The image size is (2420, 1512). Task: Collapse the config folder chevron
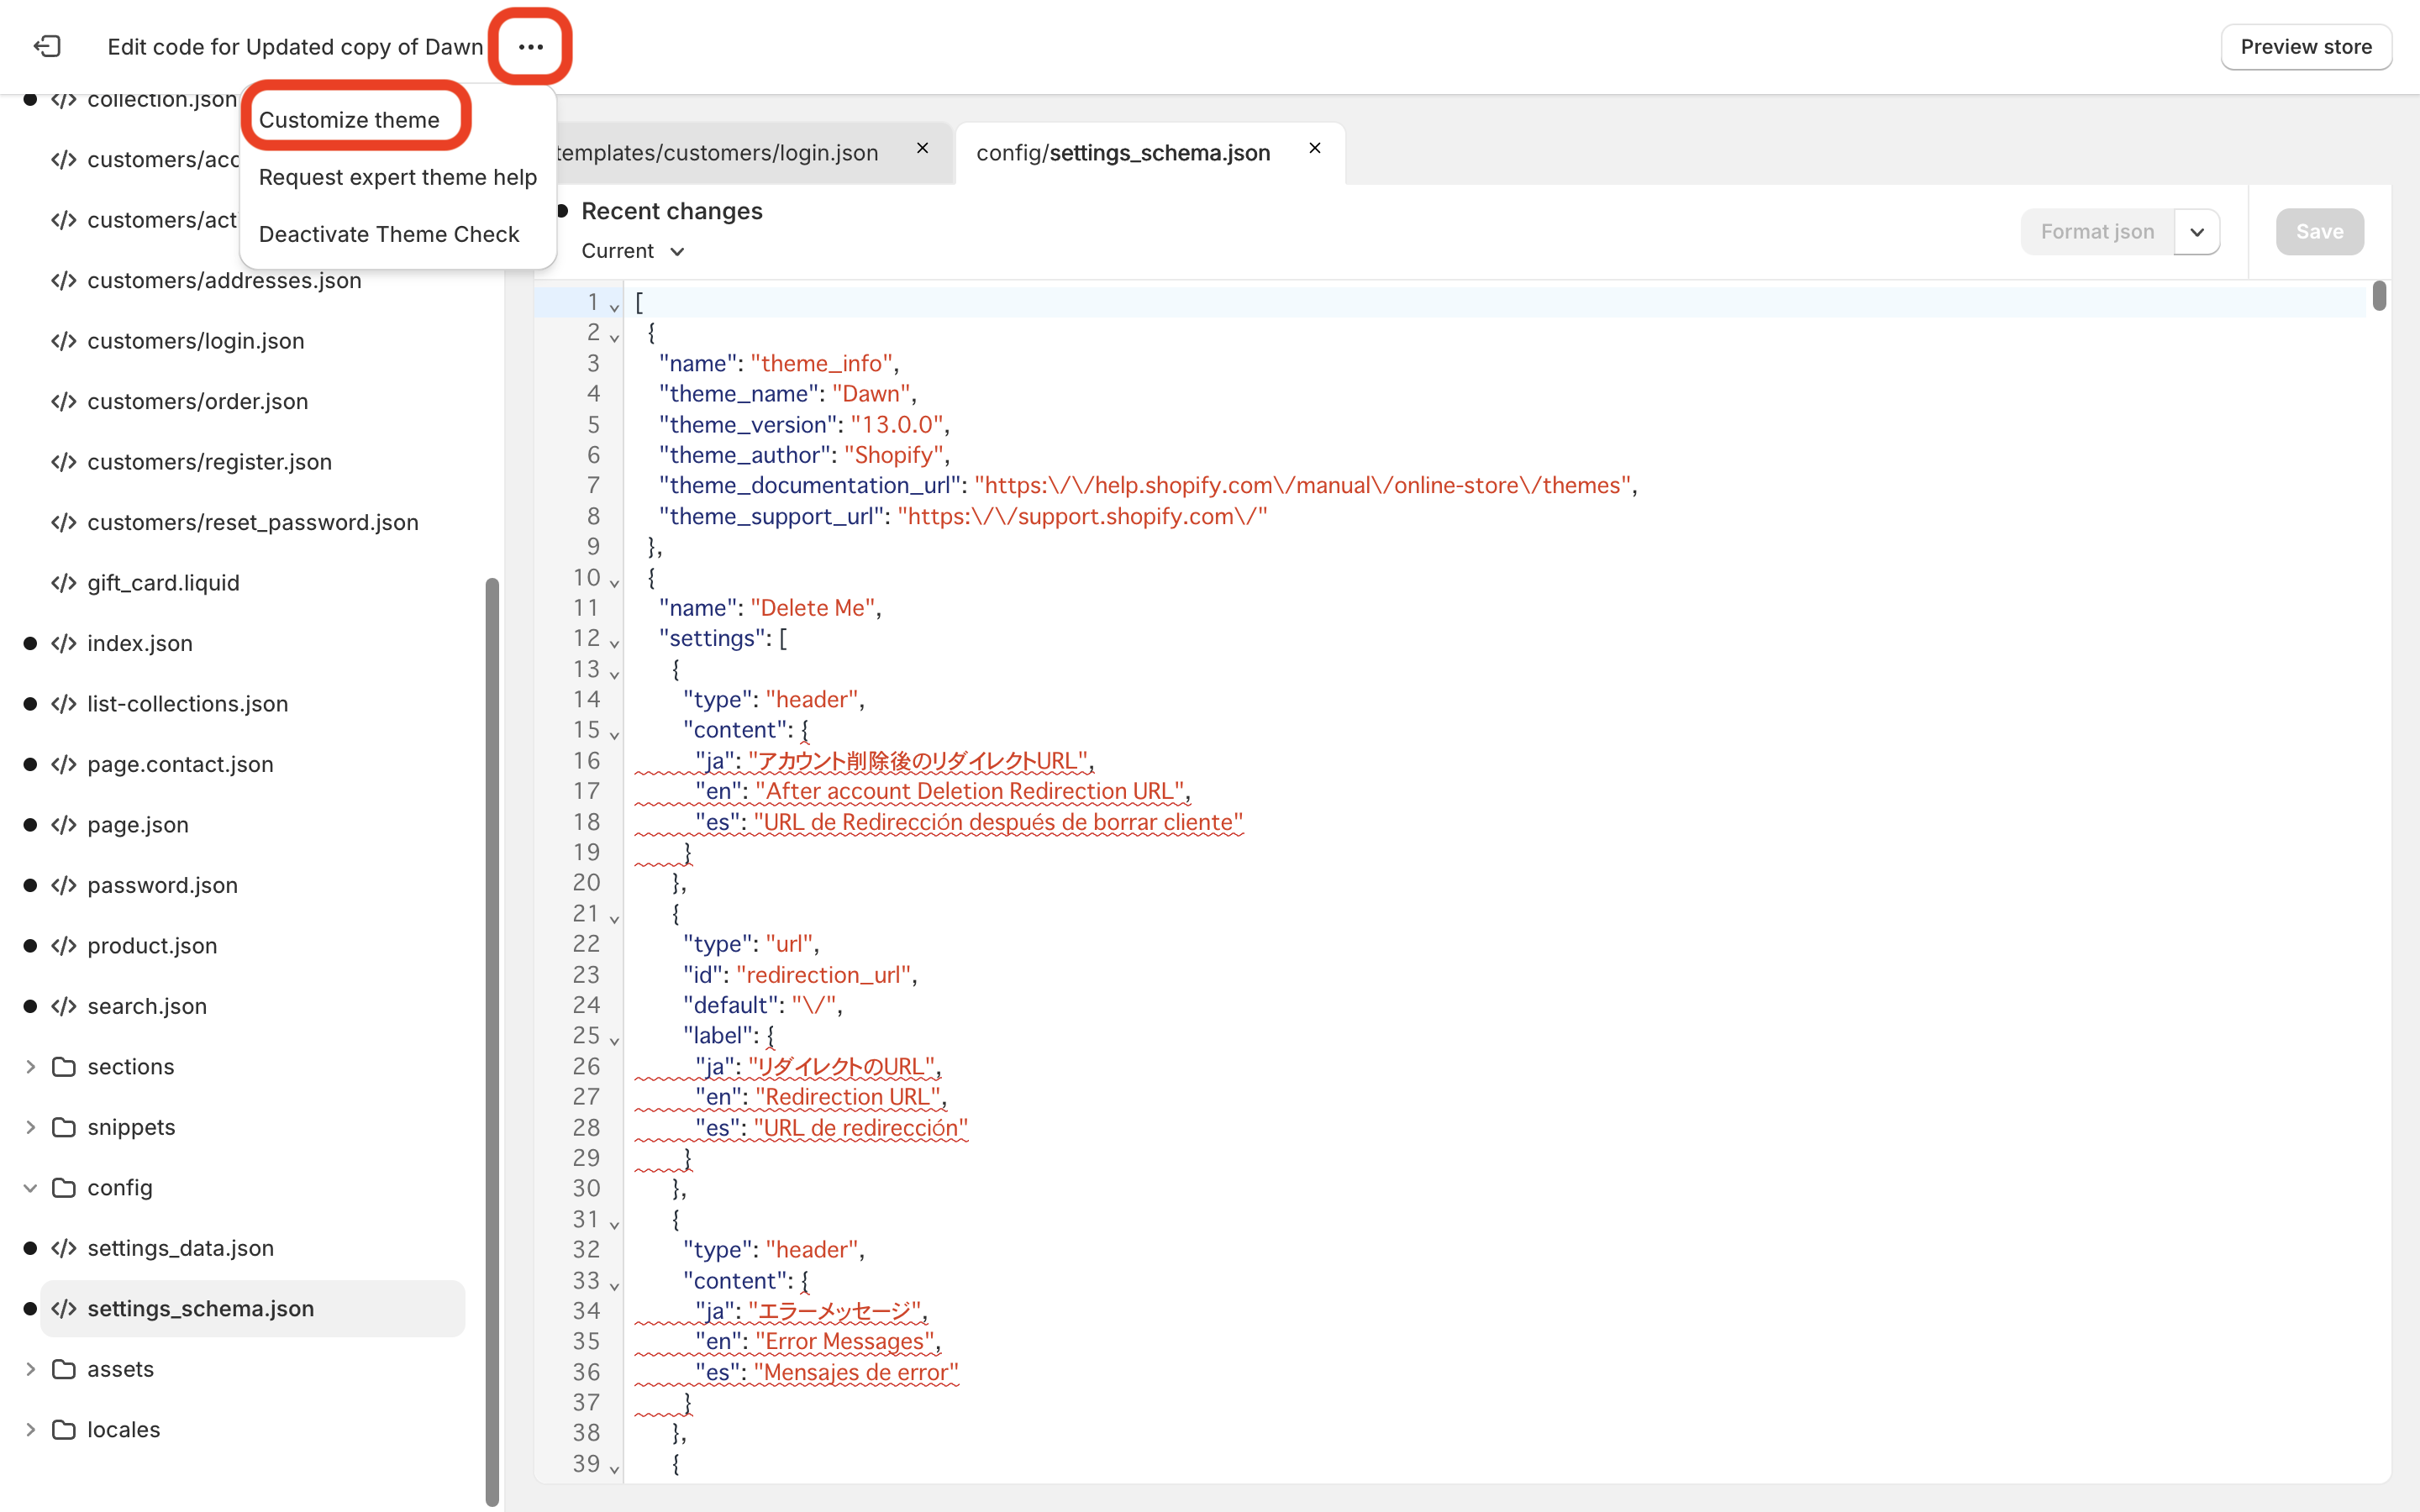(30, 1187)
